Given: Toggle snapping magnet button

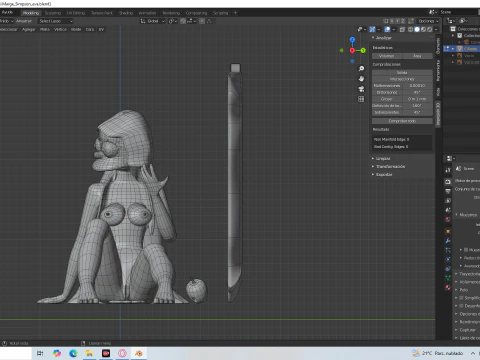Looking at the screenshot, I should (x=183, y=21).
